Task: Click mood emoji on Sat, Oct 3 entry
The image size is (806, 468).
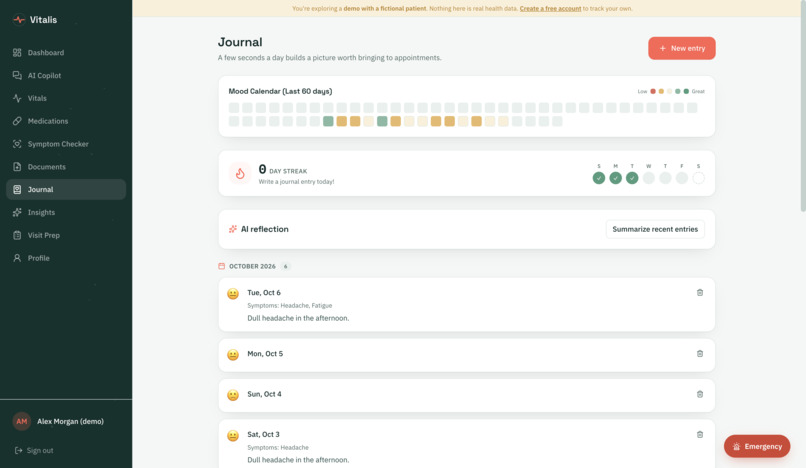Action: point(233,436)
